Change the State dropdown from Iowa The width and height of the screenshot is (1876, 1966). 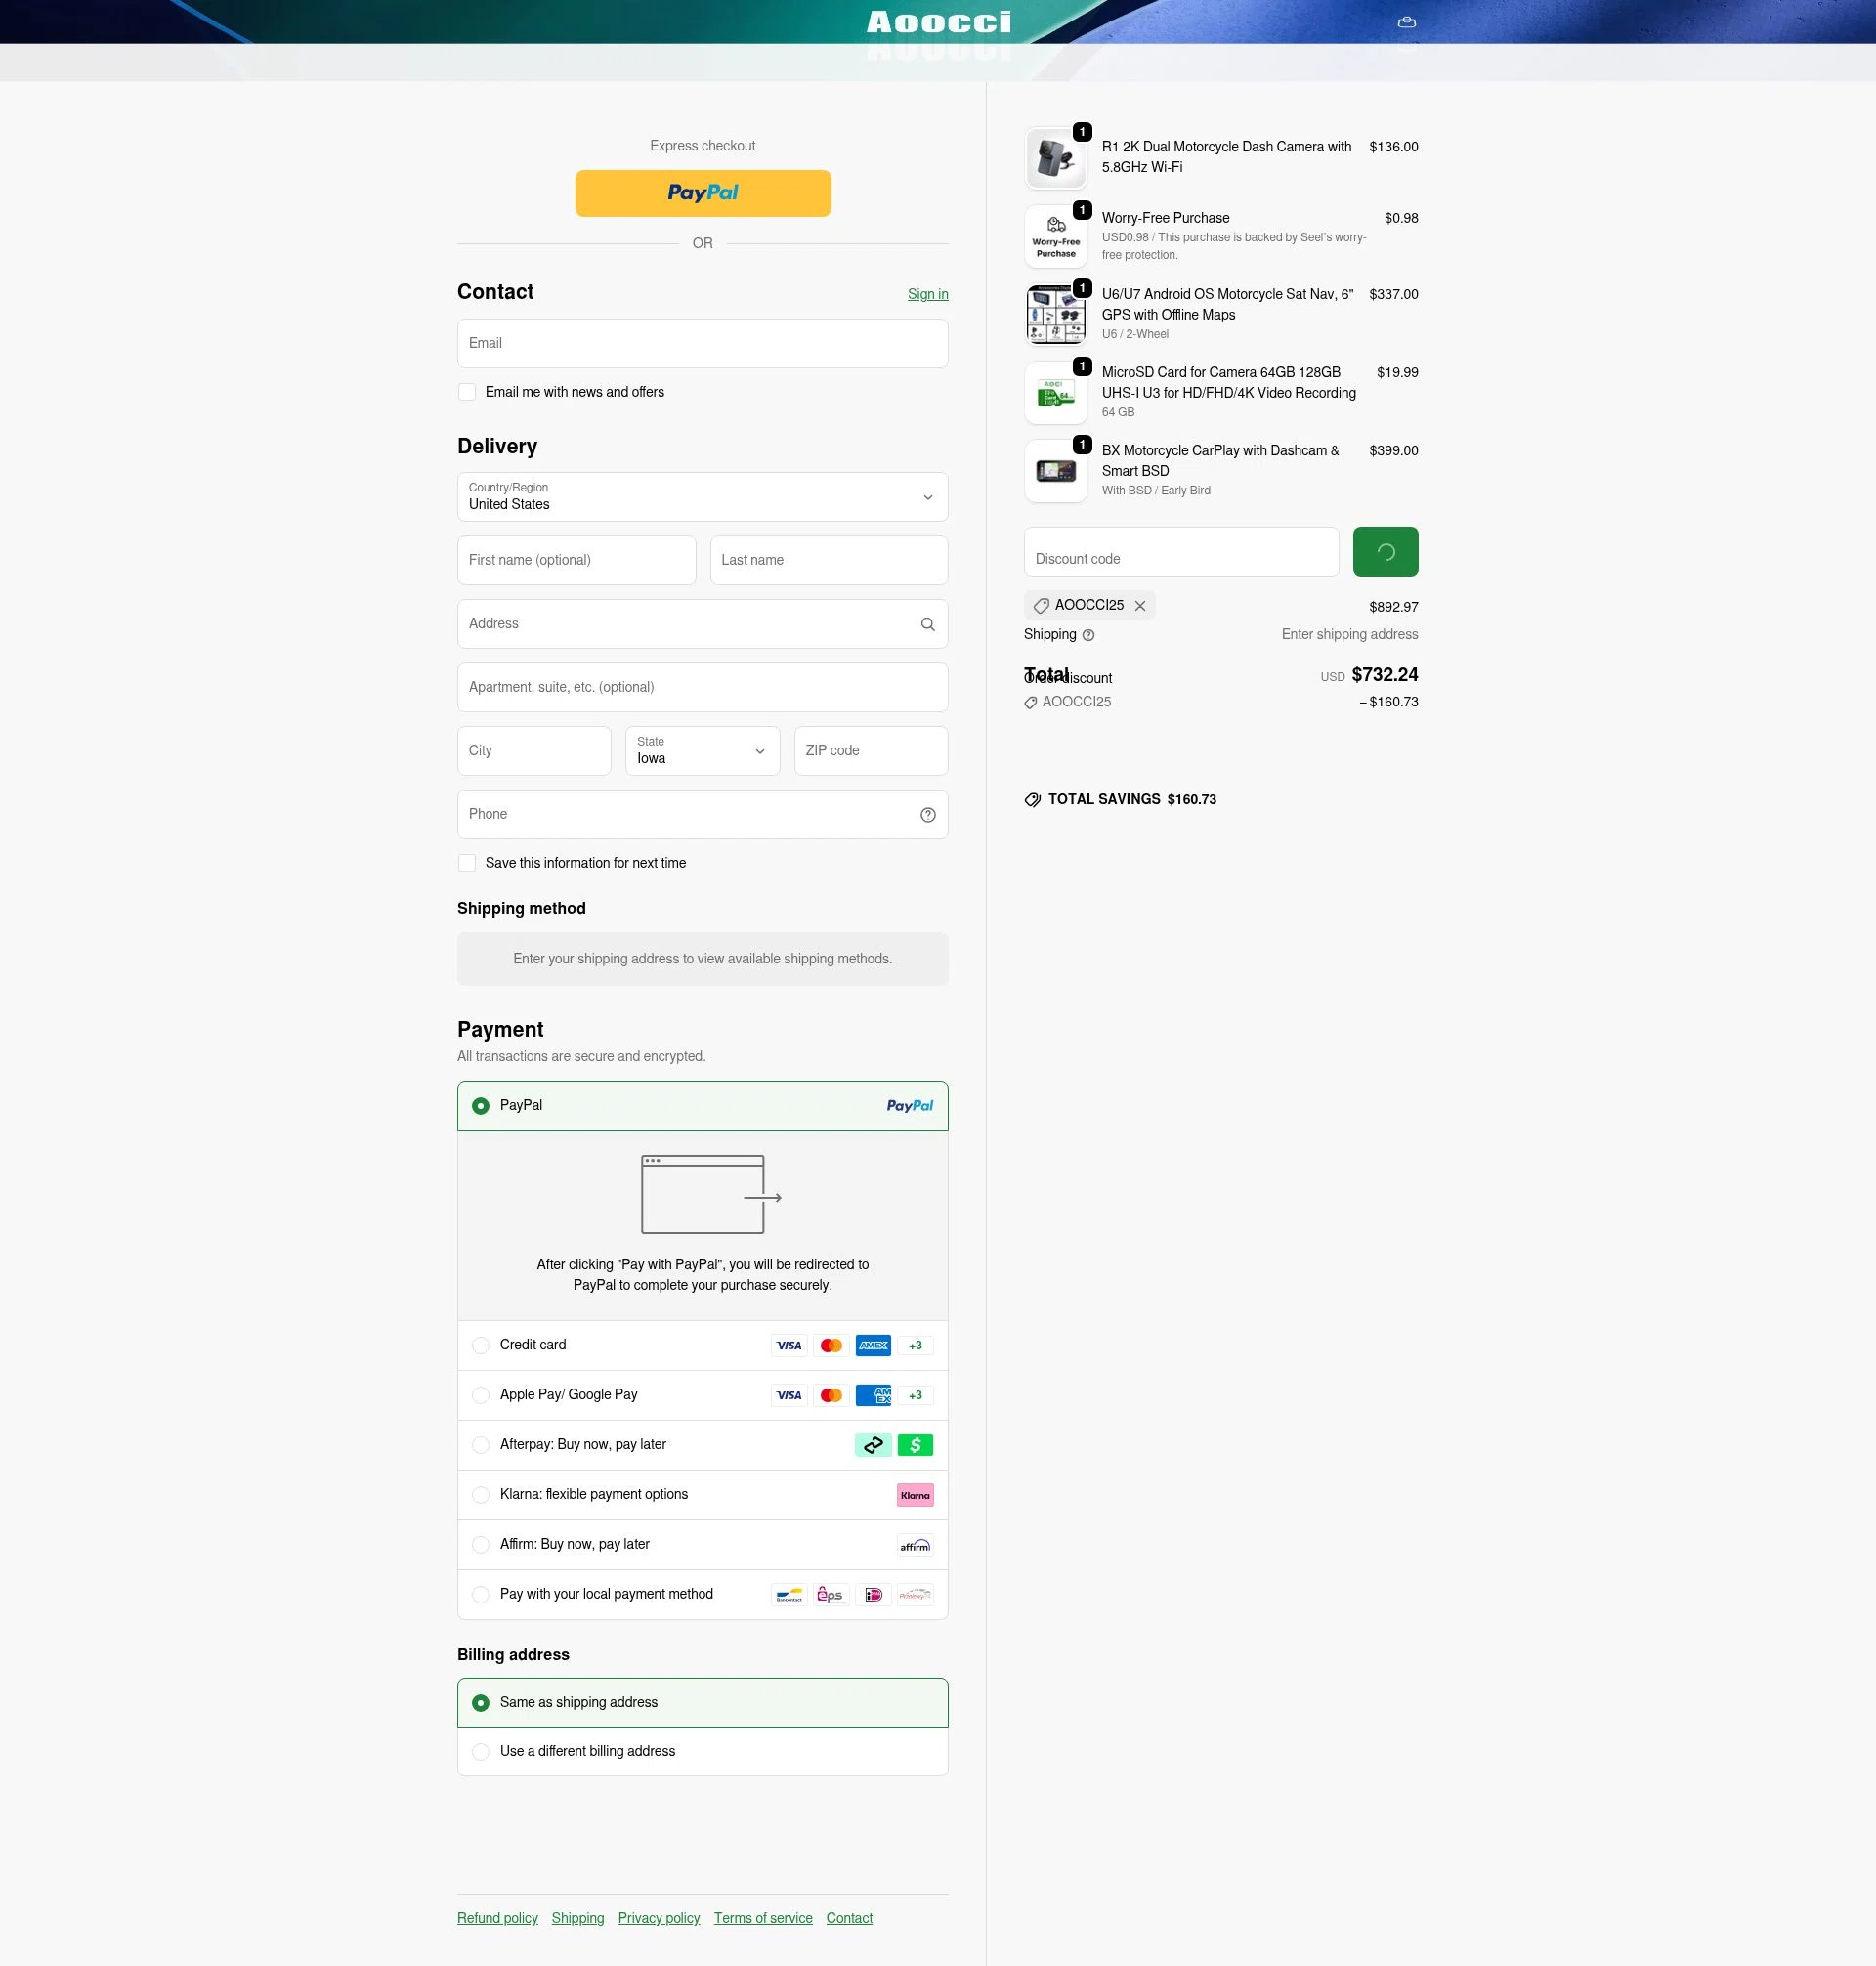point(702,751)
